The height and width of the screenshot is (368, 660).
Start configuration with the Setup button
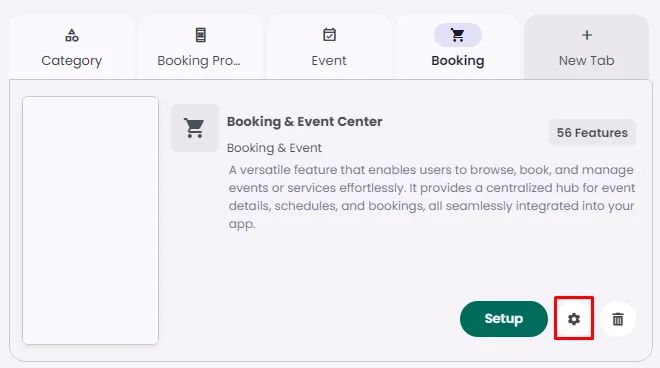504,319
